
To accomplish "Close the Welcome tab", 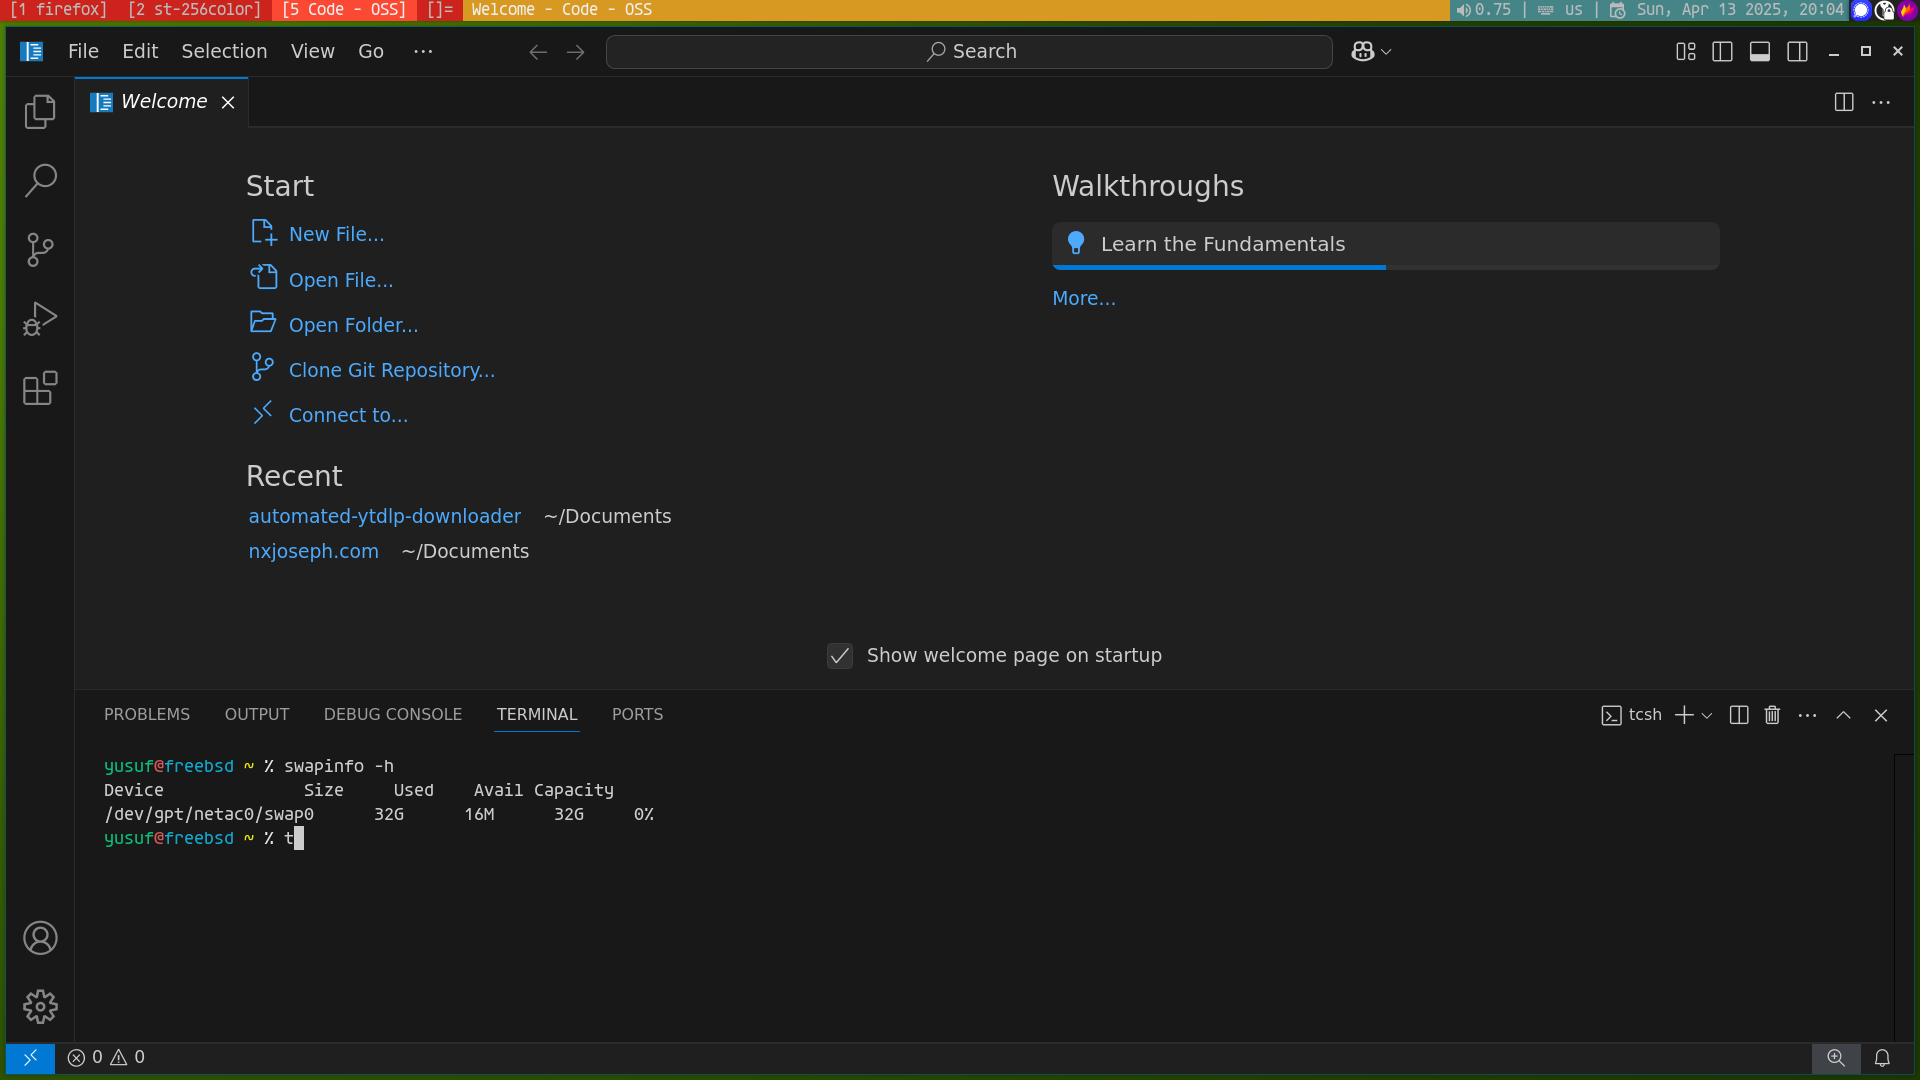I will (x=228, y=102).
